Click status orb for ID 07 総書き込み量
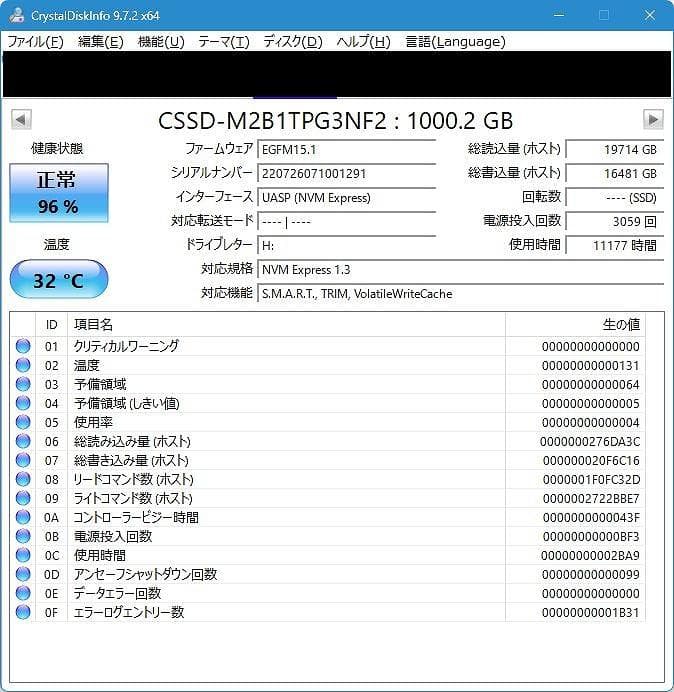The width and height of the screenshot is (674, 692). [23, 460]
